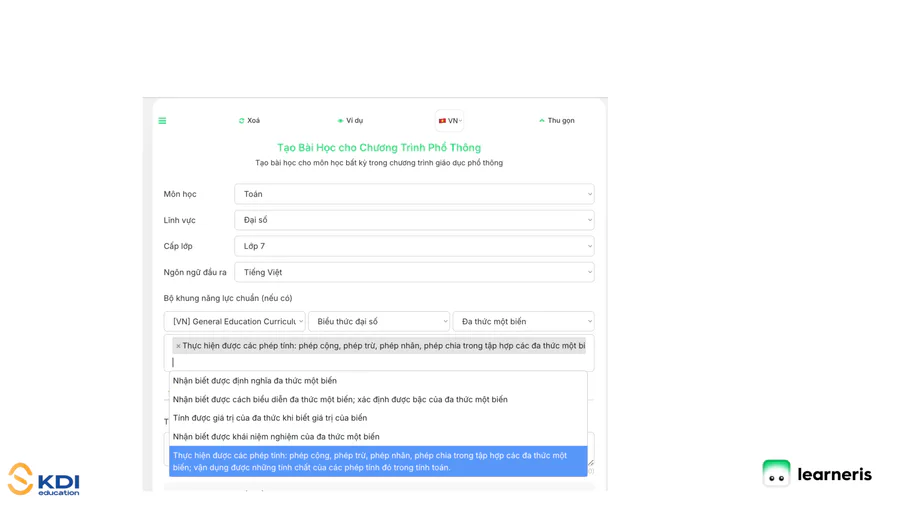The height and width of the screenshot is (506, 900).
Task: Click the Vietnam flag icon
Action: pos(442,121)
